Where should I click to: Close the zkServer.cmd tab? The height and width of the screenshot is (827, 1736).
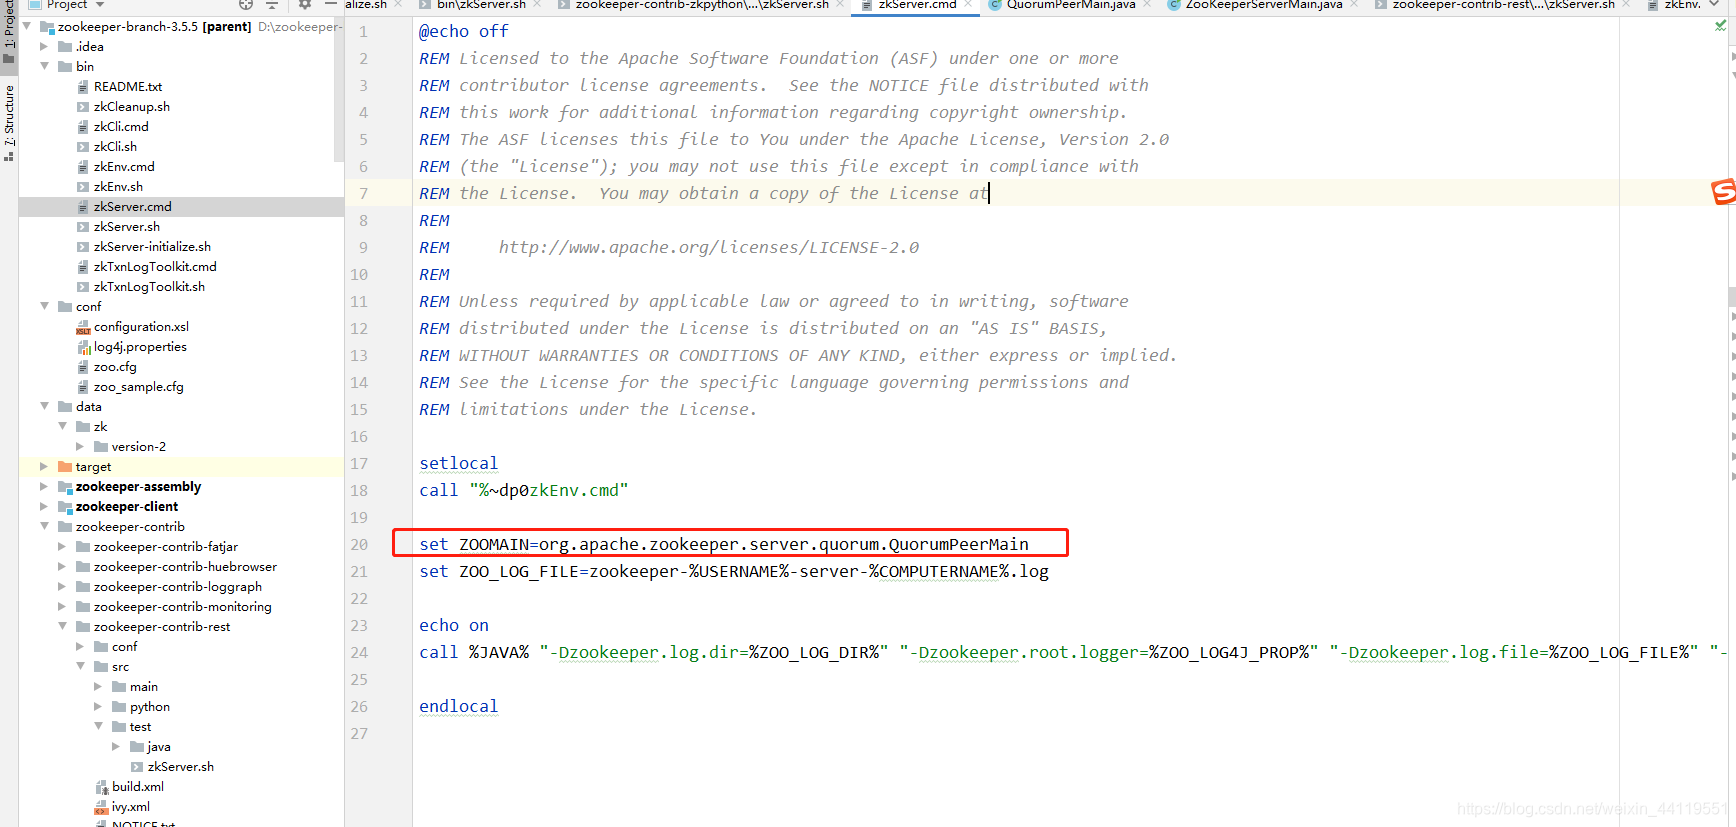968,4
